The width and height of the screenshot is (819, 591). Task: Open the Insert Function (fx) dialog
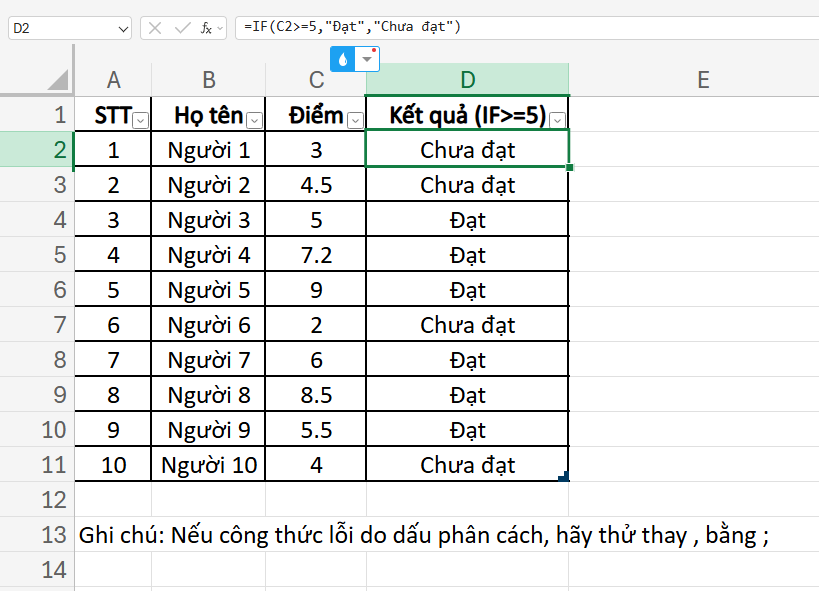(206, 28)
